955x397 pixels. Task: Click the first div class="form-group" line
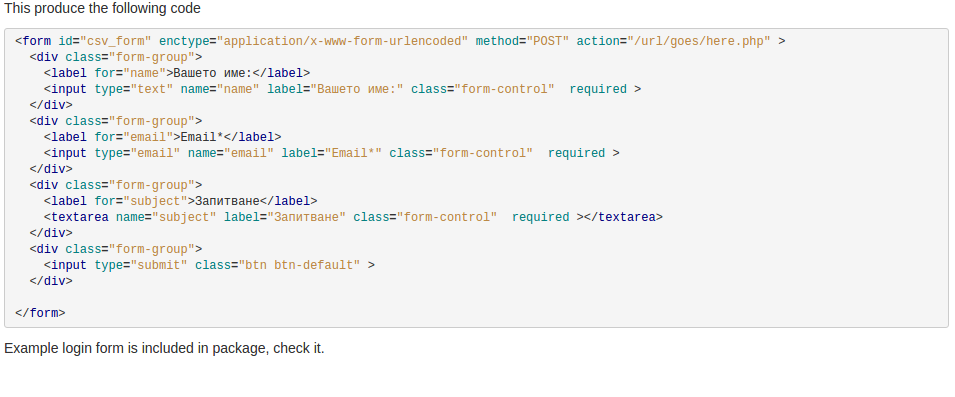point(116,57)
